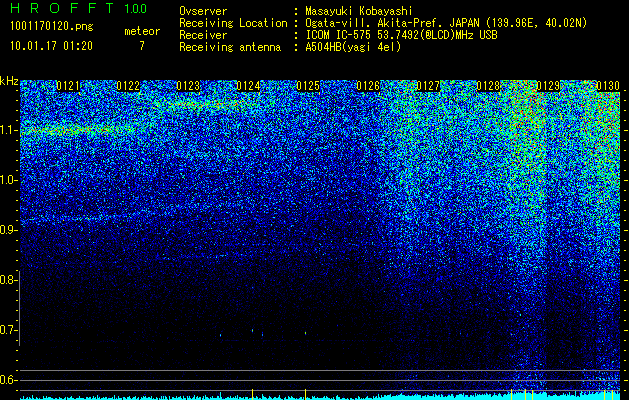Click the green meteor label

coord(142,31)
